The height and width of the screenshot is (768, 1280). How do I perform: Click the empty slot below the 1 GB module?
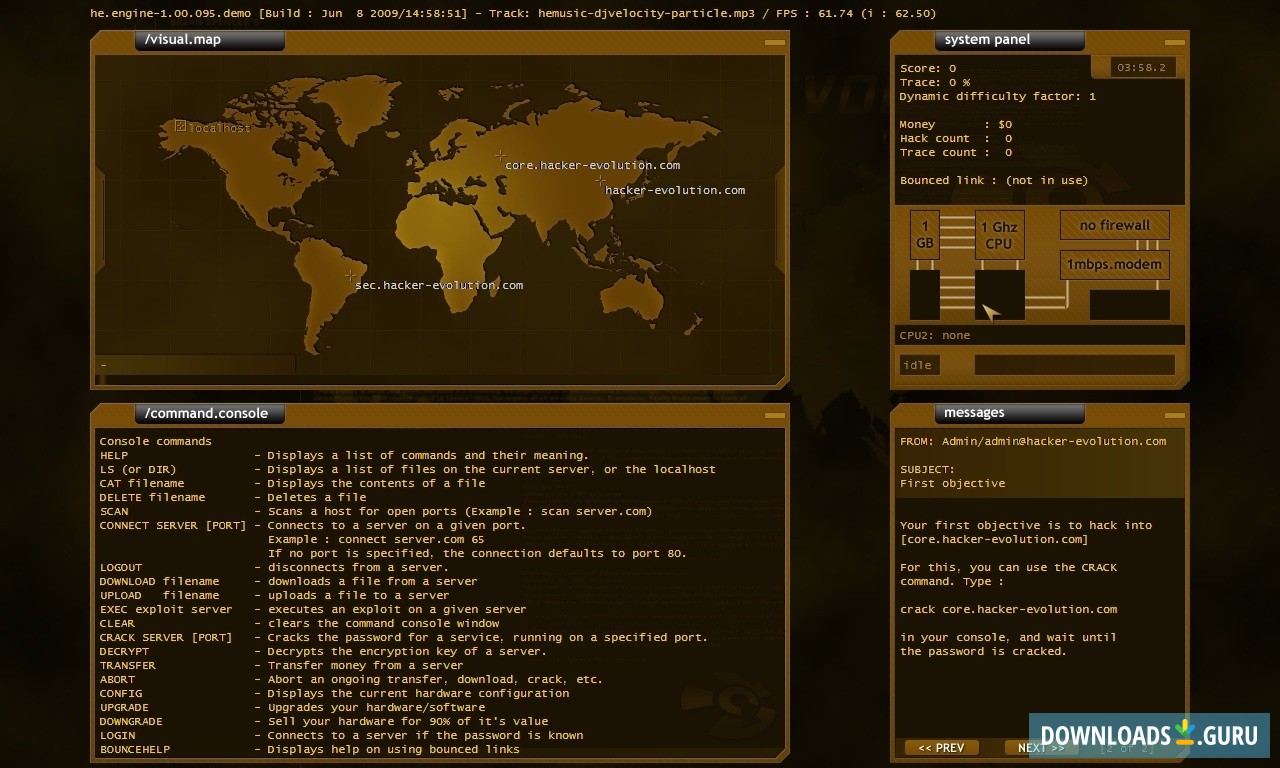[925, 295]
